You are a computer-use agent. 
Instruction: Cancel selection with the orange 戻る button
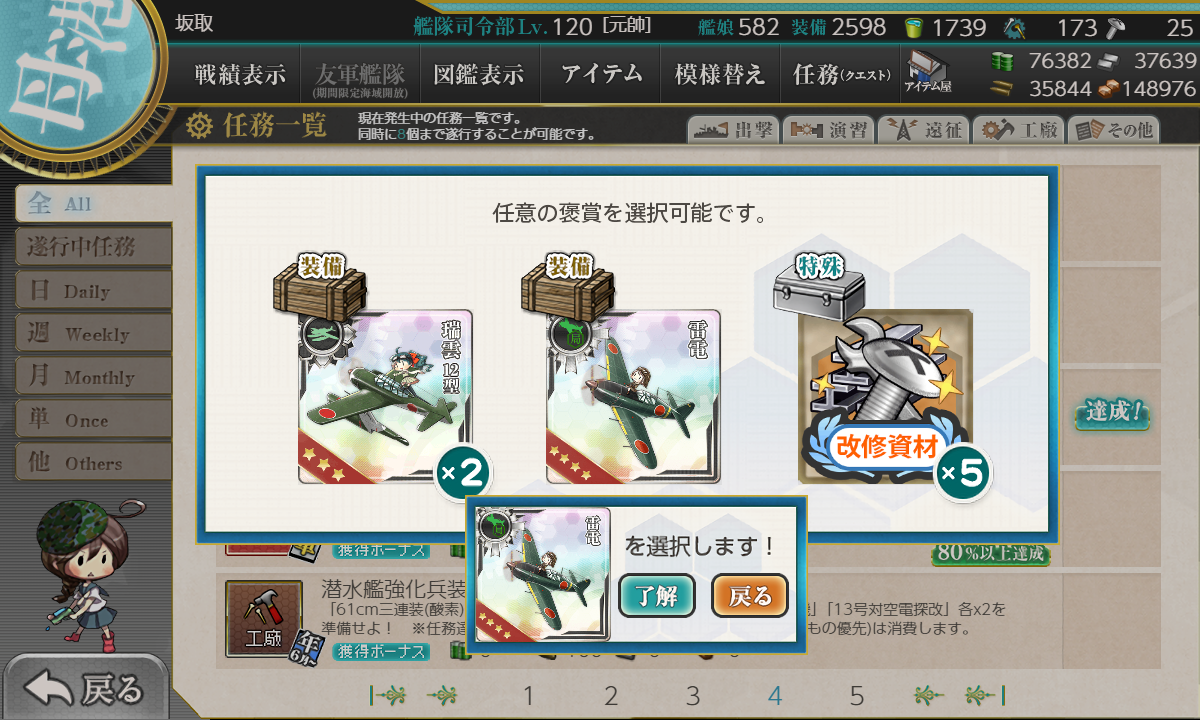(750, 596)
